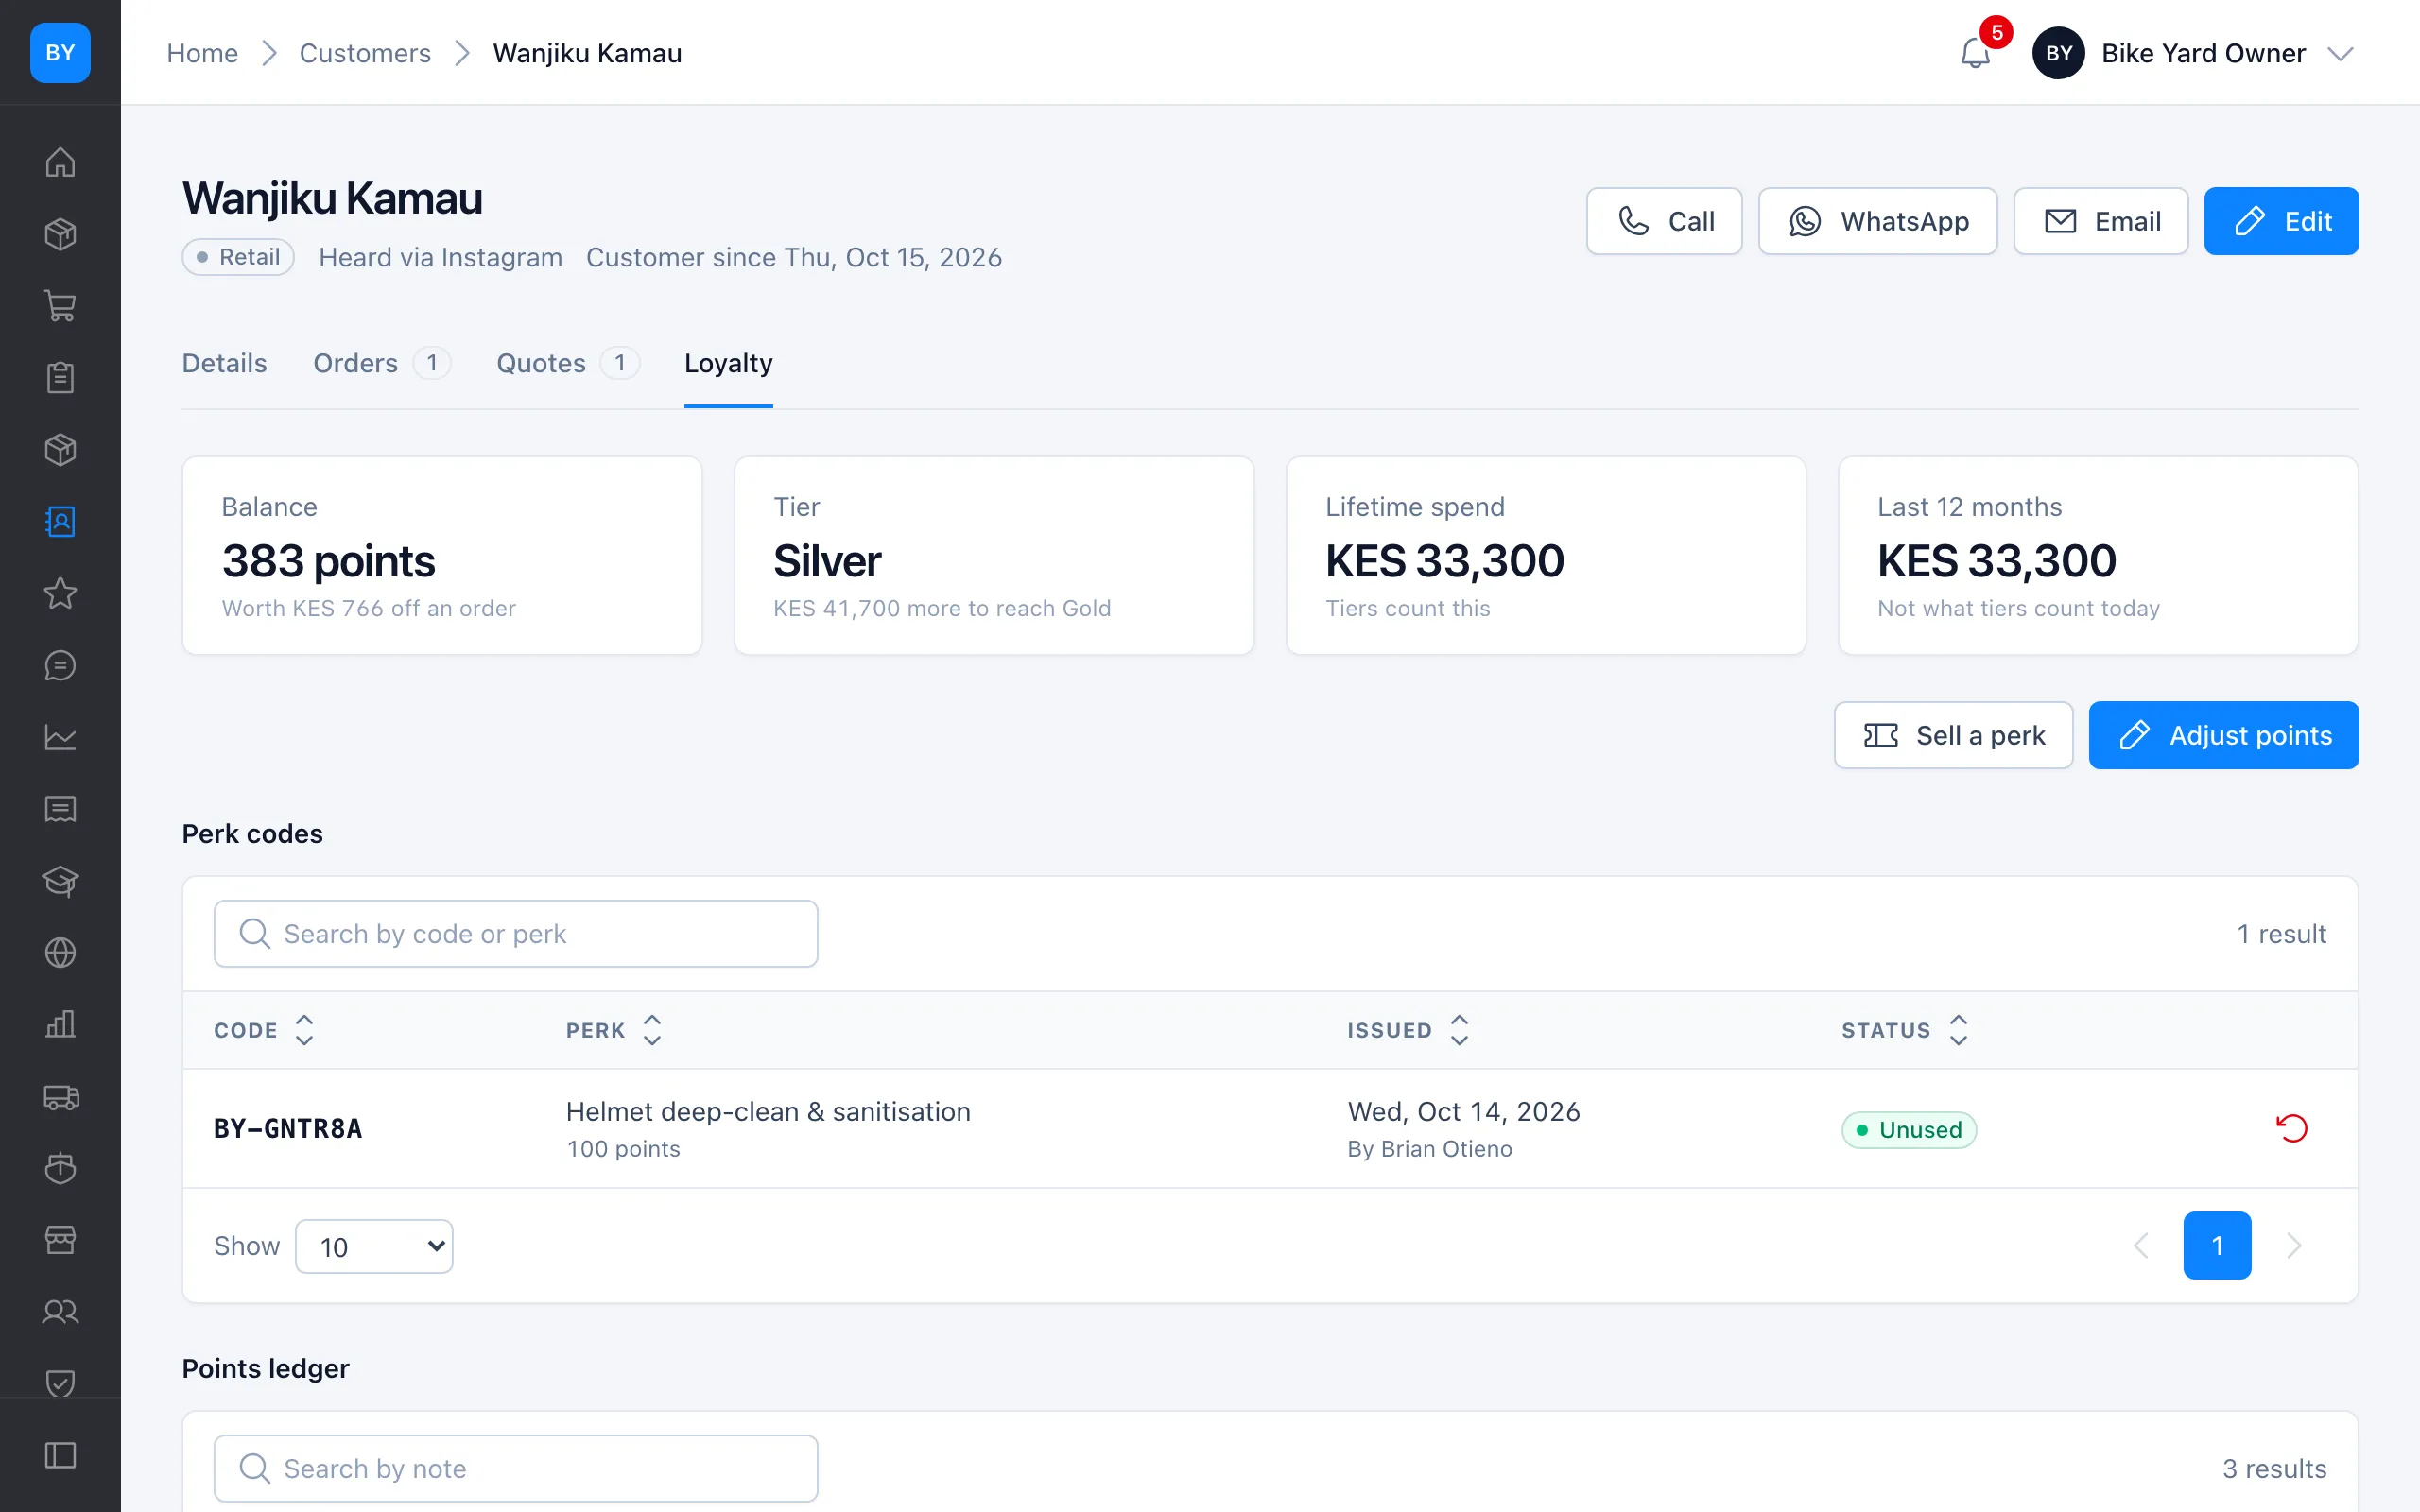The height and width of the screenshot is (1512, 2420).
Task: Open the home icon in the sidebar
Action: click(60, 162)
